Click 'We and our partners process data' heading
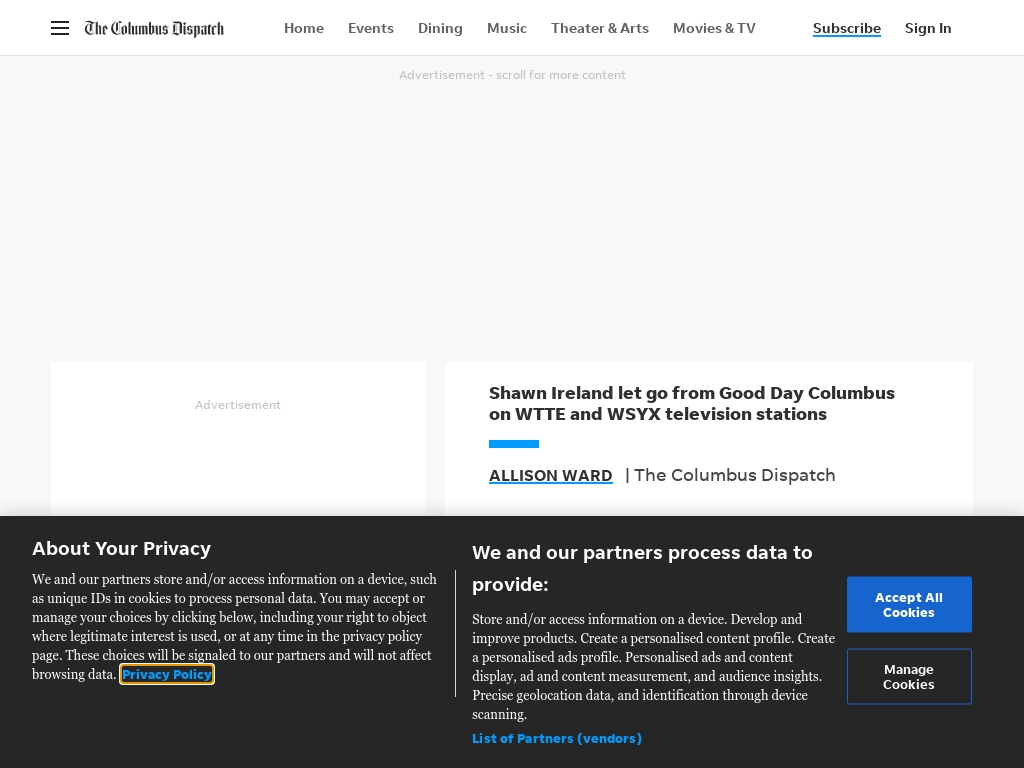Image resolution: width=1024 pixels, height=768 pixels. click(x=642, y=568)
